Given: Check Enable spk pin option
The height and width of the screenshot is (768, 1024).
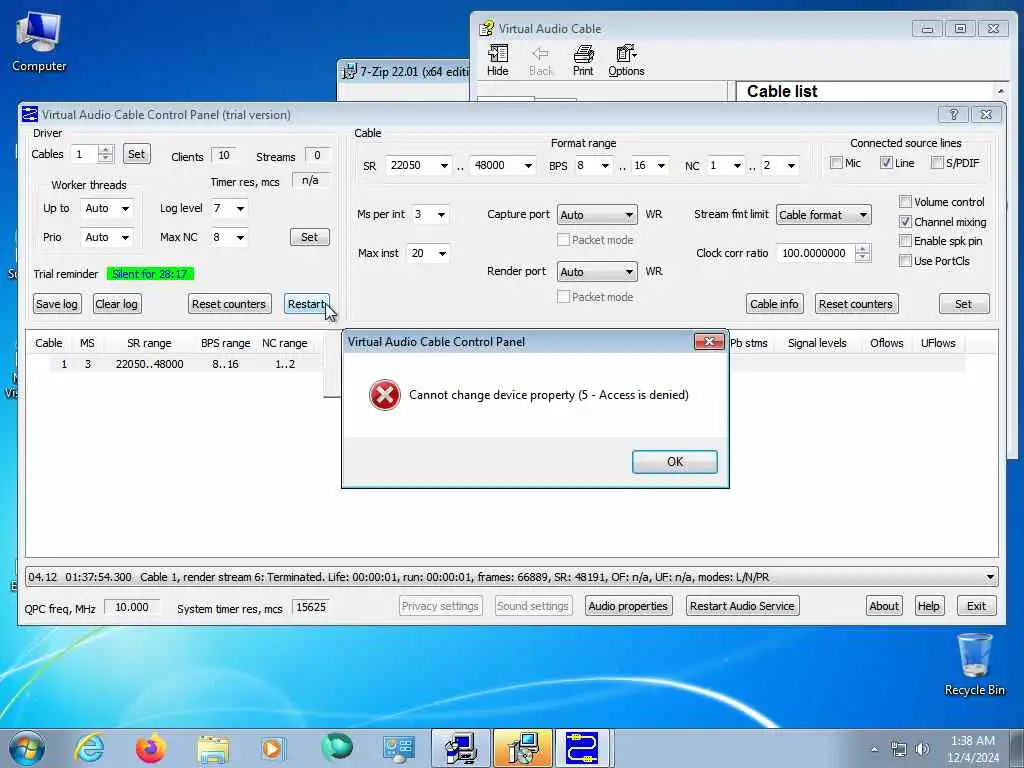Looking at the screenshot, I should (905, 241).
